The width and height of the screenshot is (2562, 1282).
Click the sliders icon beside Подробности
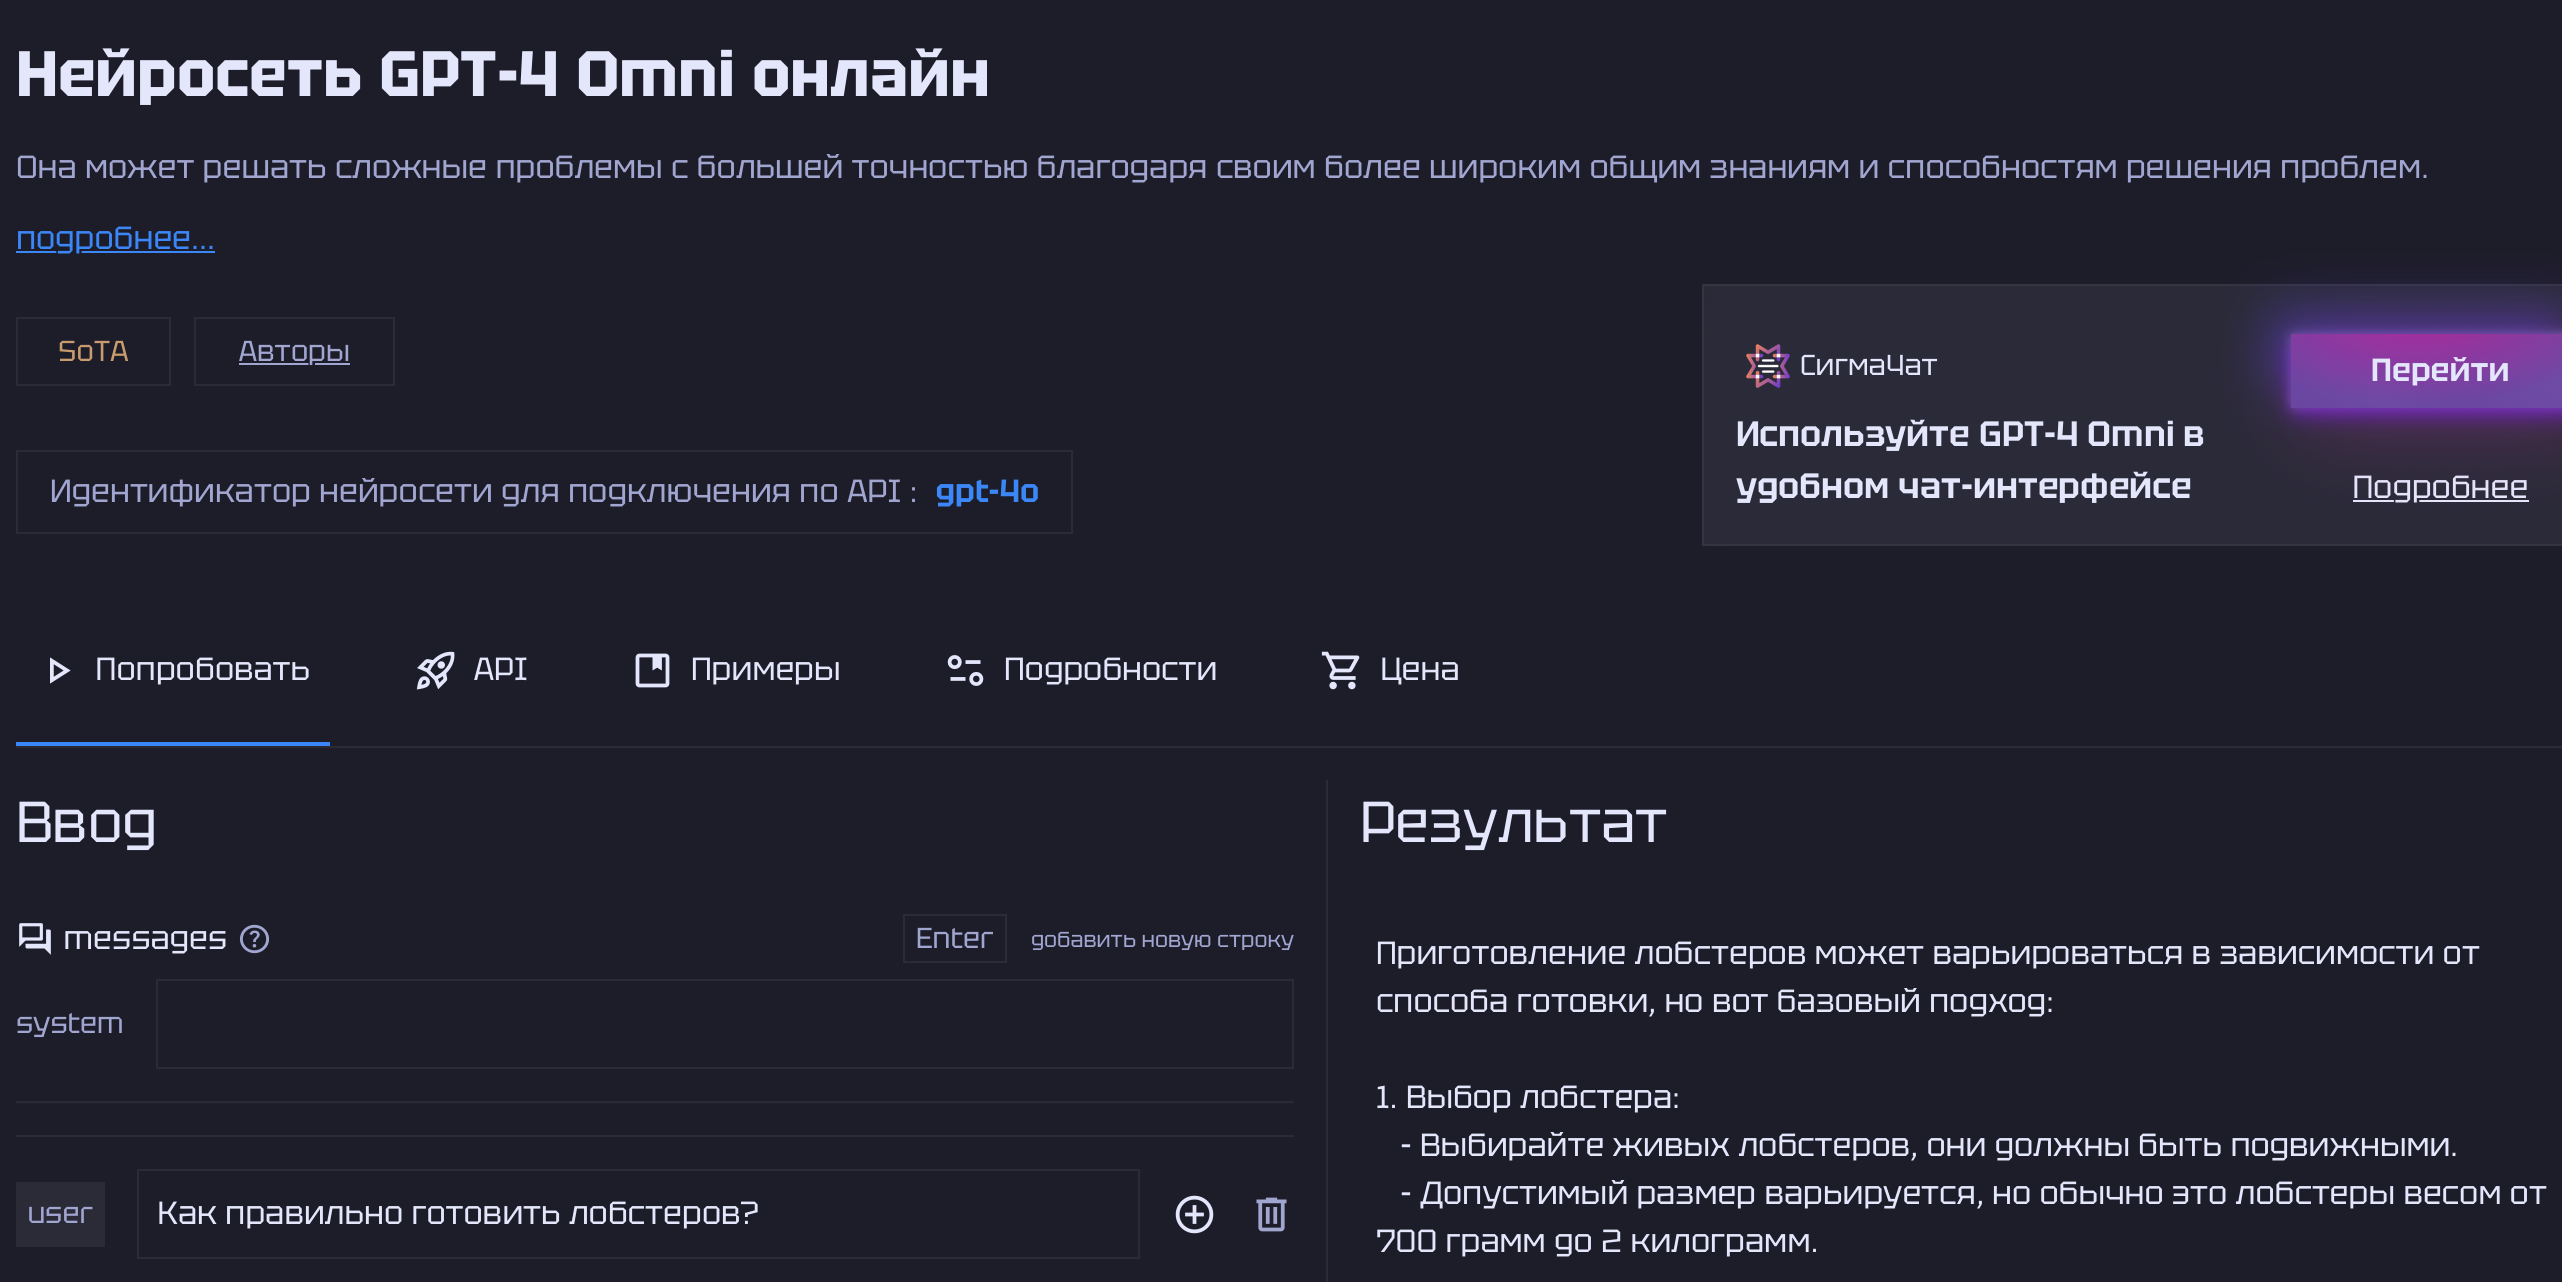[965, 670]
